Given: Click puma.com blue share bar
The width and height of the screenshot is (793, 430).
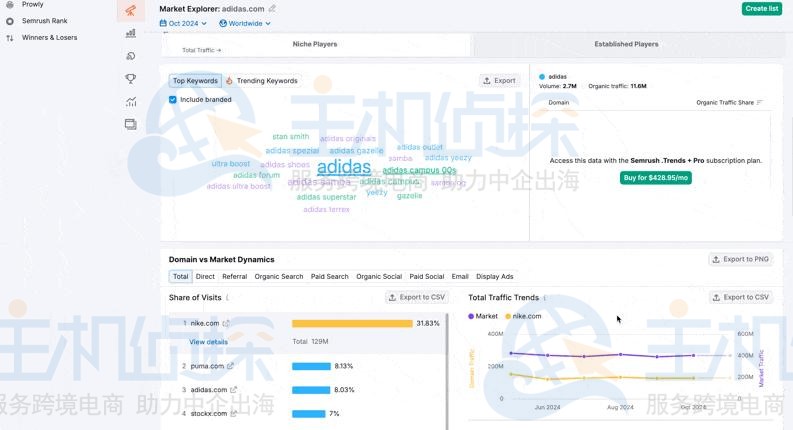Looking at the screenshot, I should pyautogui.click(x=311, y=366).
